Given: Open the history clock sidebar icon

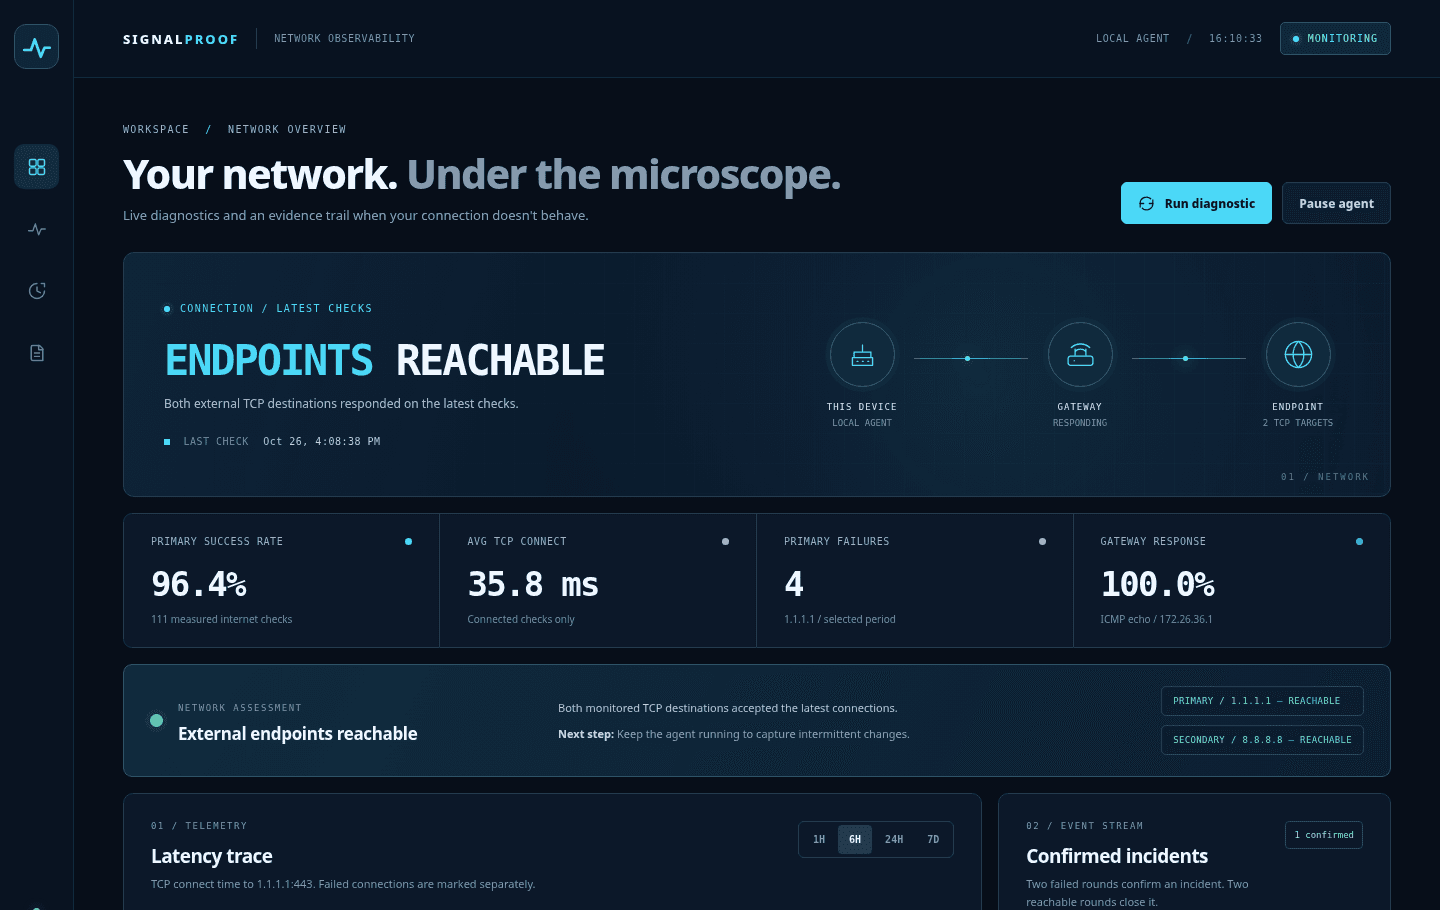Looking at the screenshot, I should (37, 291).
